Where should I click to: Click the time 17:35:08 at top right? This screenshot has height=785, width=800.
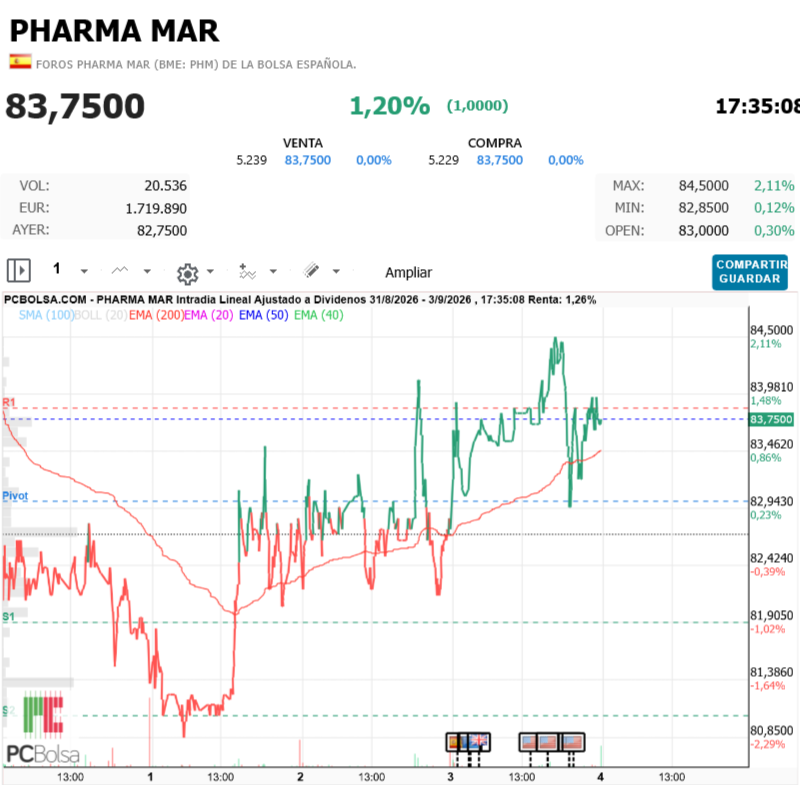757,106
